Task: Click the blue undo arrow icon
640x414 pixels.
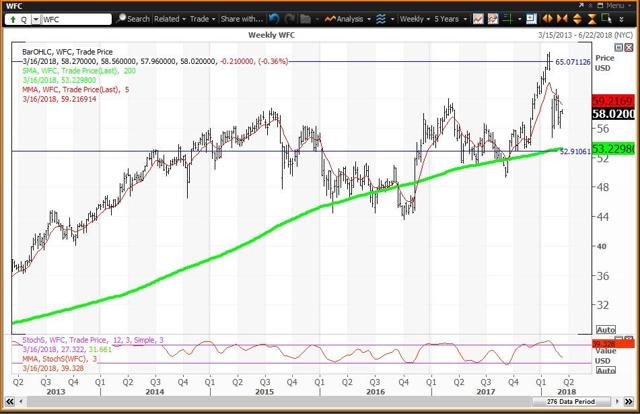Action: 274,19
